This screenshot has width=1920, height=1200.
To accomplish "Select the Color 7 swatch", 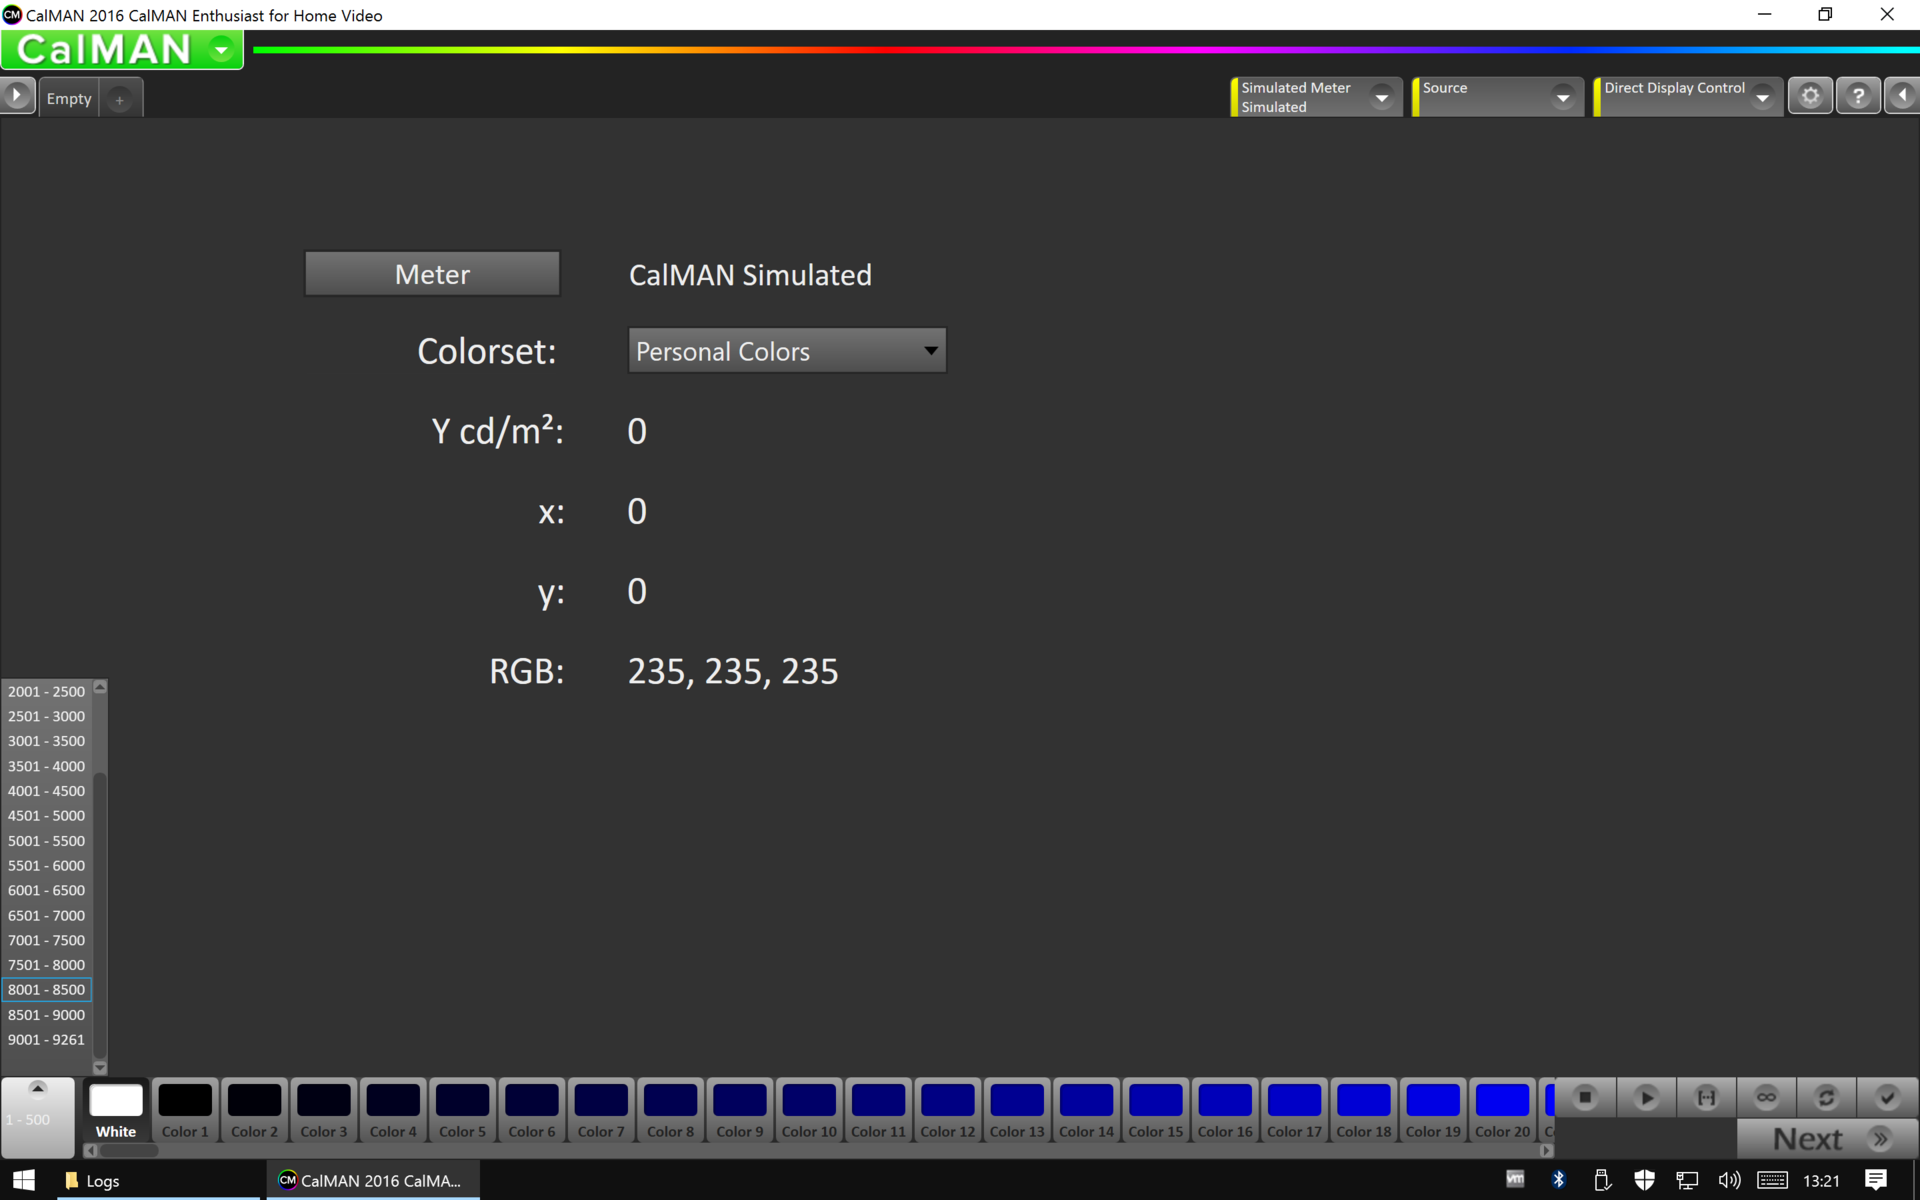I will coord(601,1111).
